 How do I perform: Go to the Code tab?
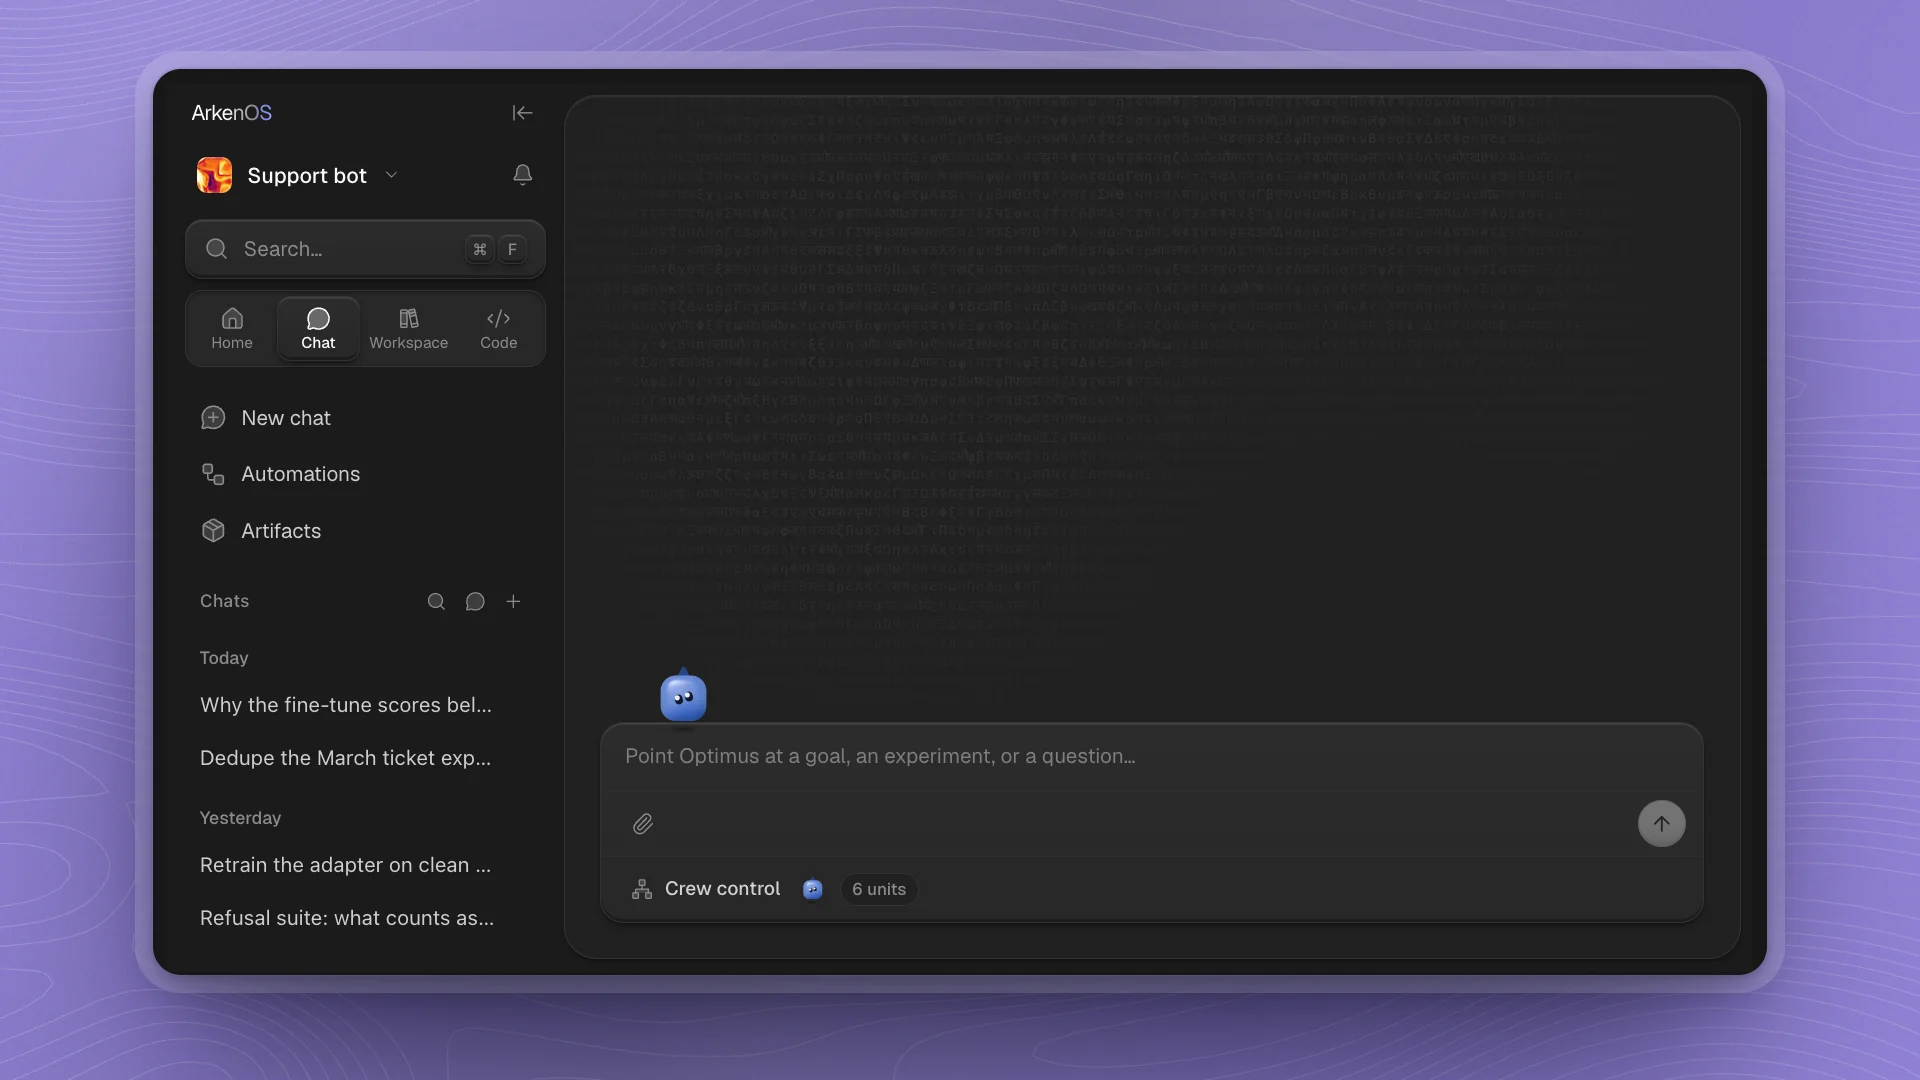498,329
